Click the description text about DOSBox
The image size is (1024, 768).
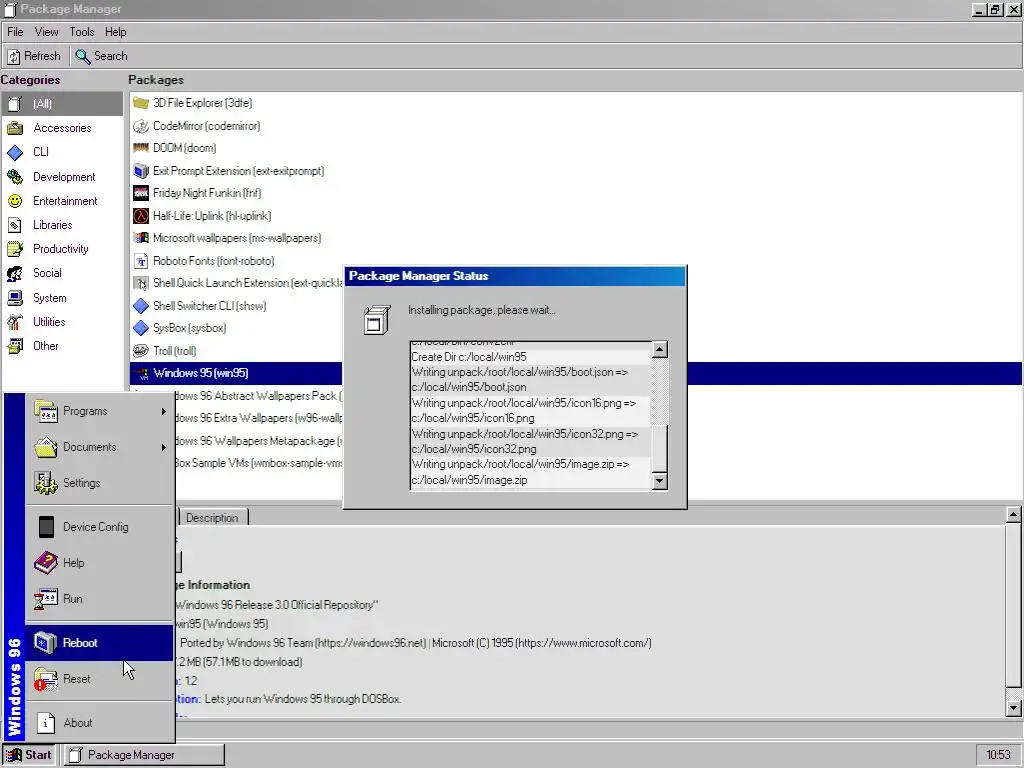click(x=302, y=699)
